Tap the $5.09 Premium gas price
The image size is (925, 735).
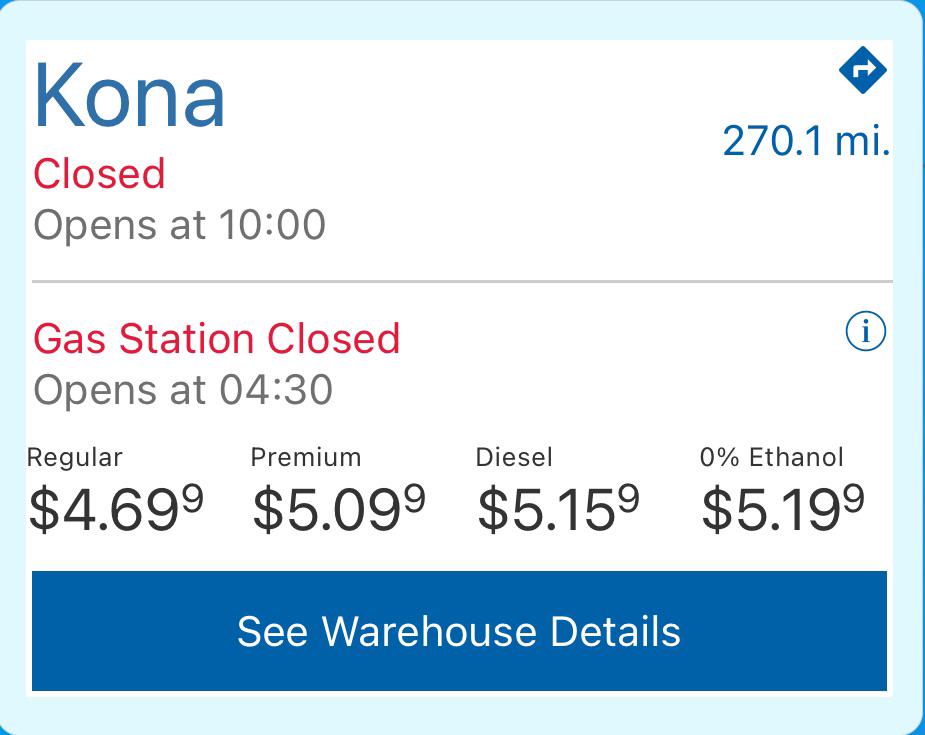coord(339,508)
